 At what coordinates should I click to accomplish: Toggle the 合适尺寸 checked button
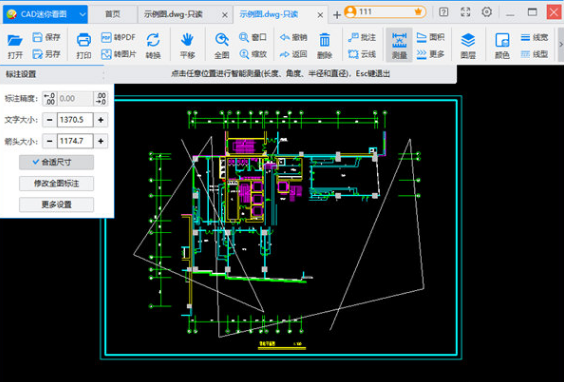point(56,162)
